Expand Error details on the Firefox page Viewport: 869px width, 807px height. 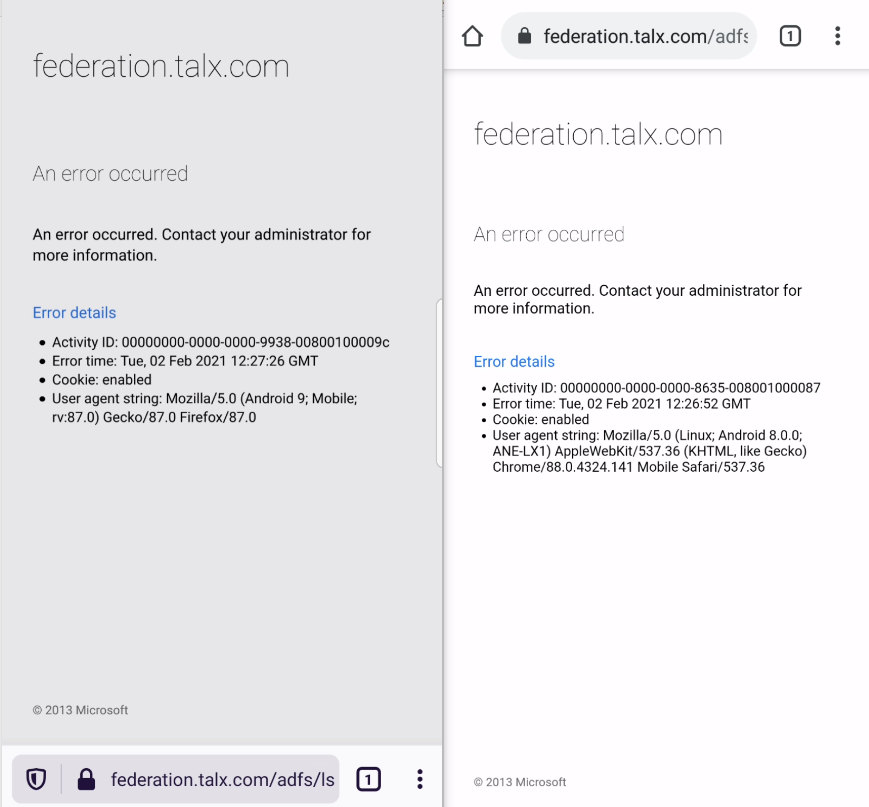tap(74, 312)
